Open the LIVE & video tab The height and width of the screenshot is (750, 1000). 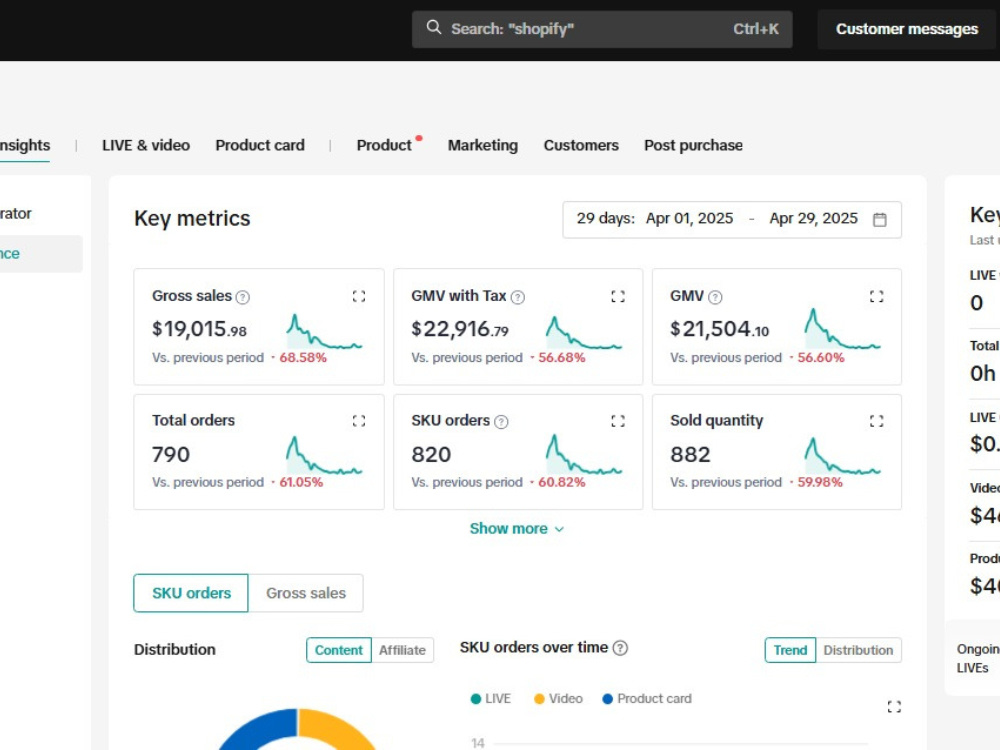click(146, 145)
